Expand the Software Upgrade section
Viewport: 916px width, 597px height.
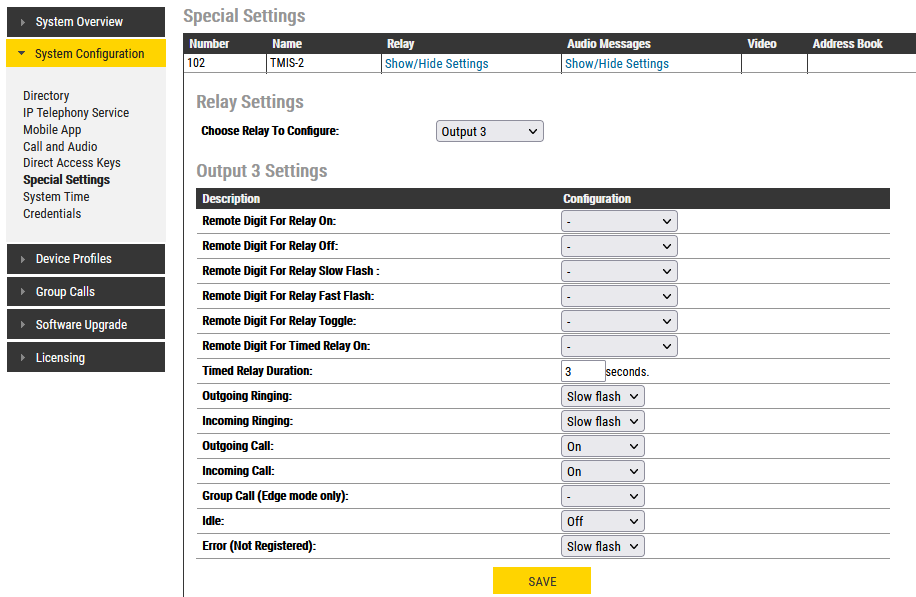85,325
